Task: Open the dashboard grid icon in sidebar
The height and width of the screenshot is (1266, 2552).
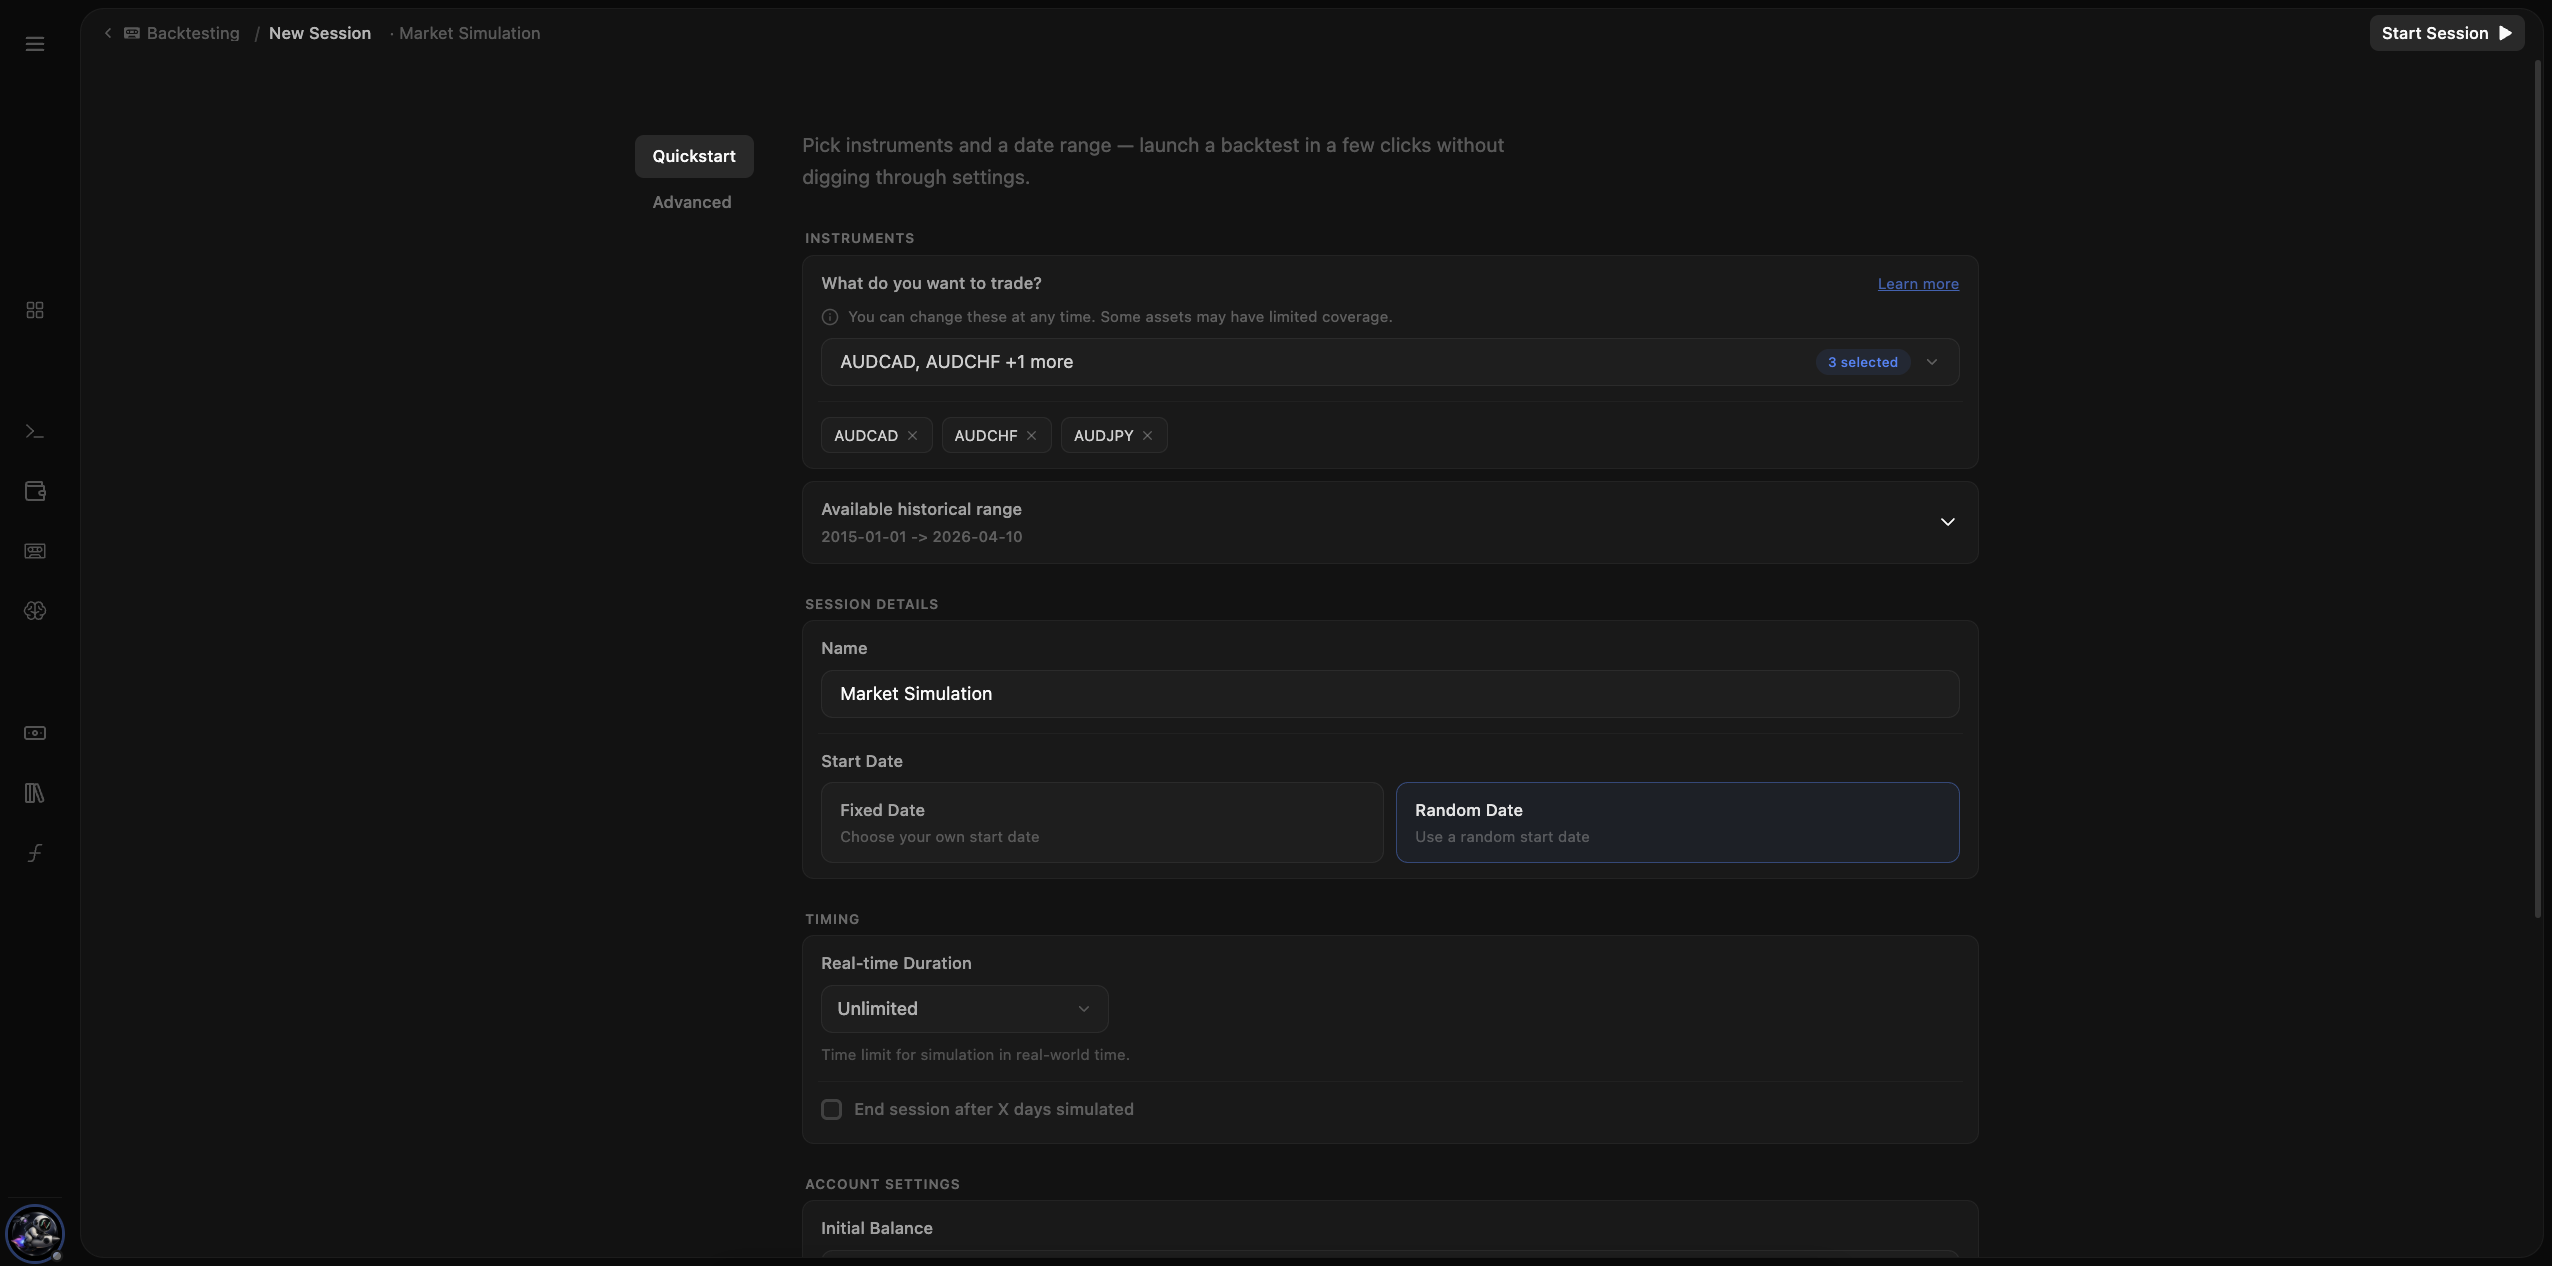Action: point(35,310)
